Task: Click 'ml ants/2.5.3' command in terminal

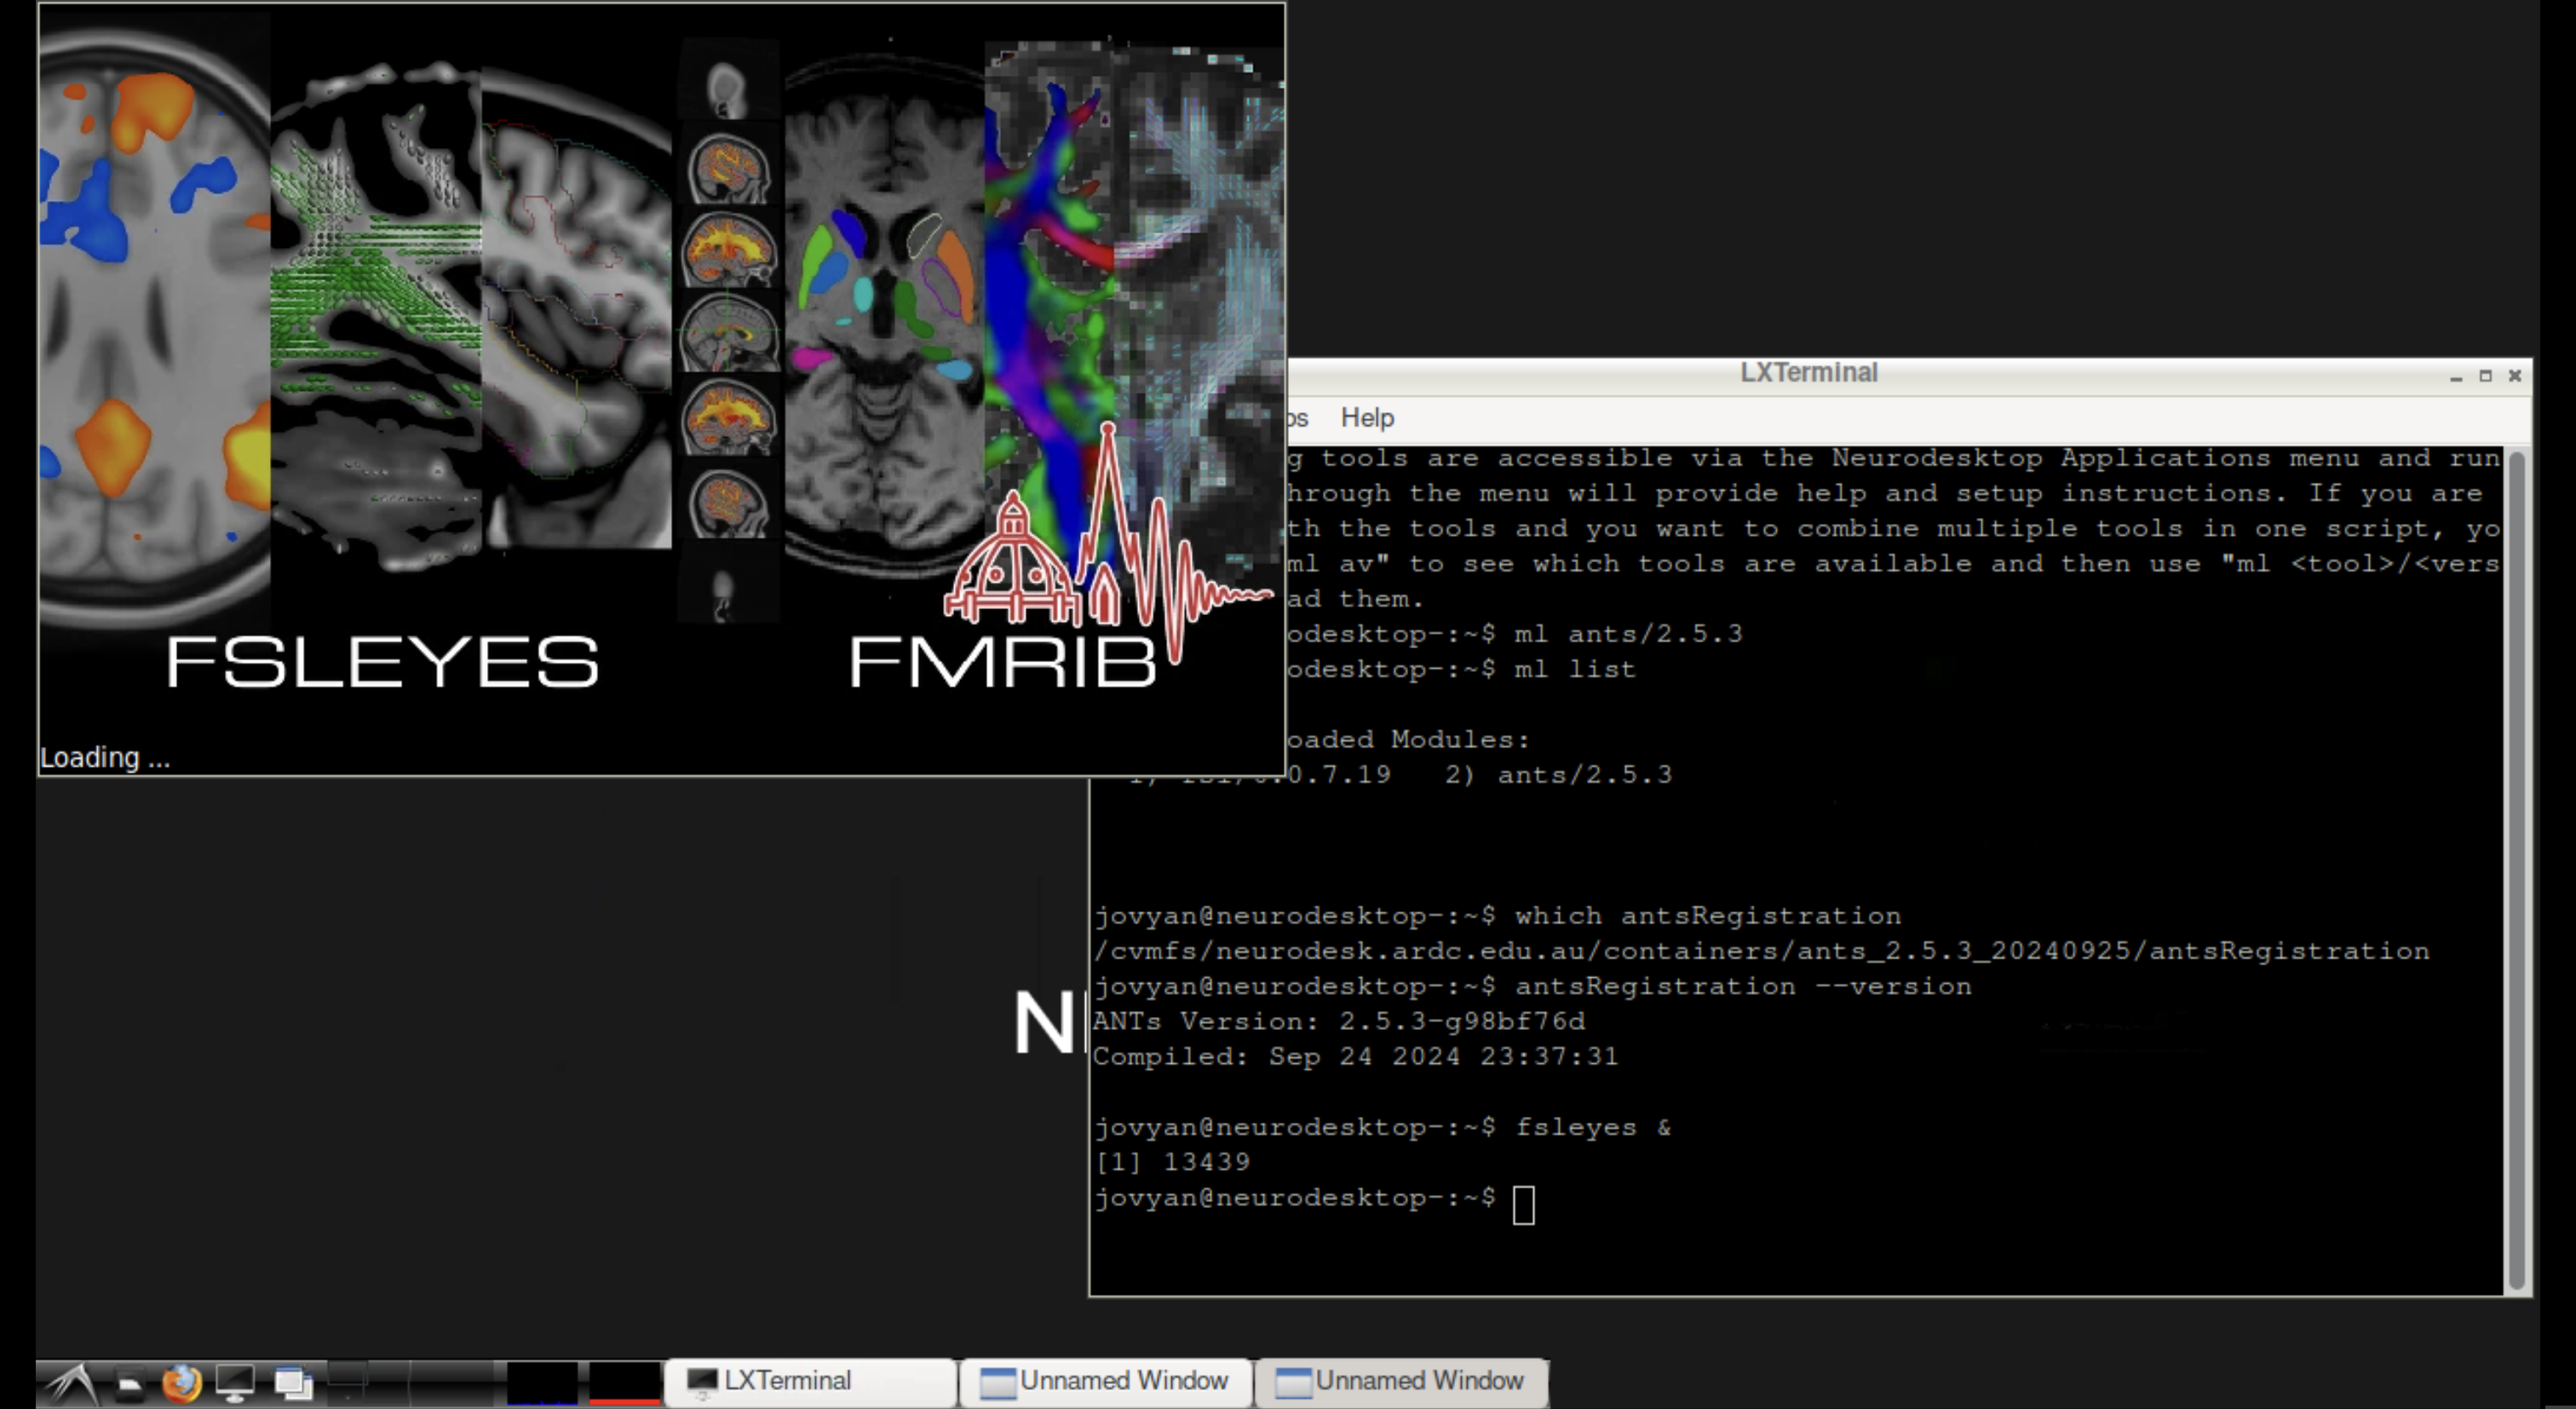Action: [1628, 633]
